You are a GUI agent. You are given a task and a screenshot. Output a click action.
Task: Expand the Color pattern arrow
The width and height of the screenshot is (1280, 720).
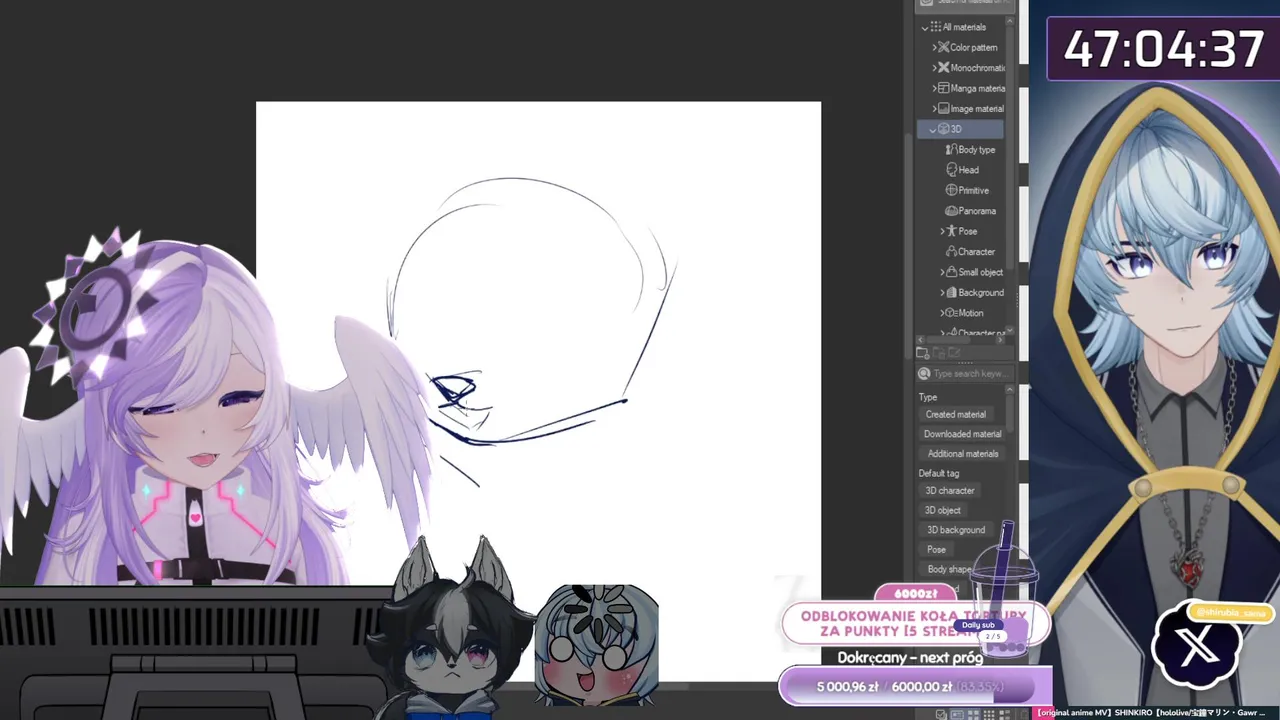935,48
